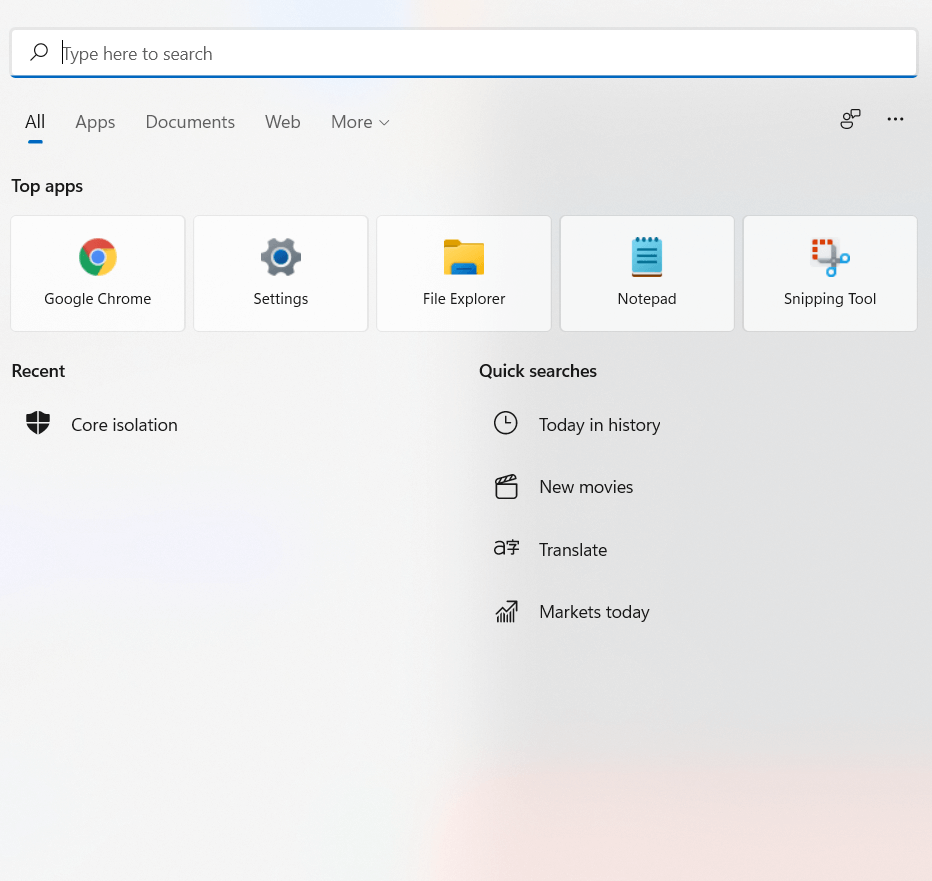Screen dimensions: 932x881
Task: Launch Notepad from Top apps
Action: [x=646, y=273]
